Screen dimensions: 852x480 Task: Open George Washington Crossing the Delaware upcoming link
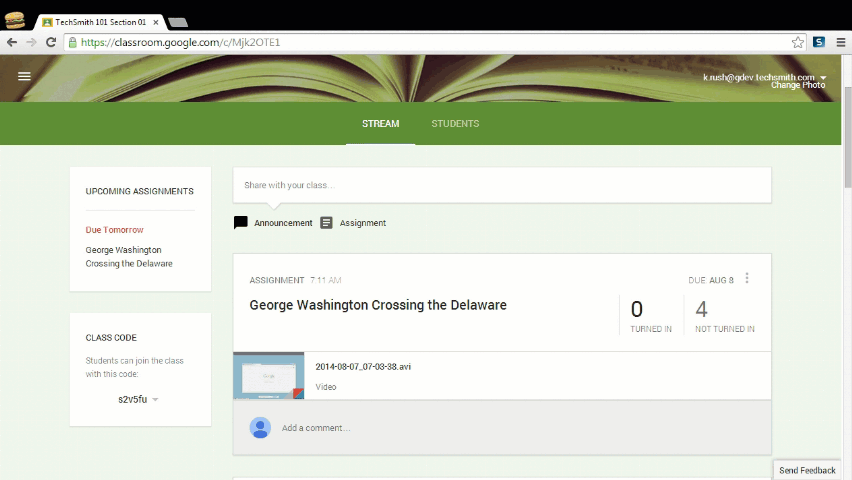tap(129, 257)
